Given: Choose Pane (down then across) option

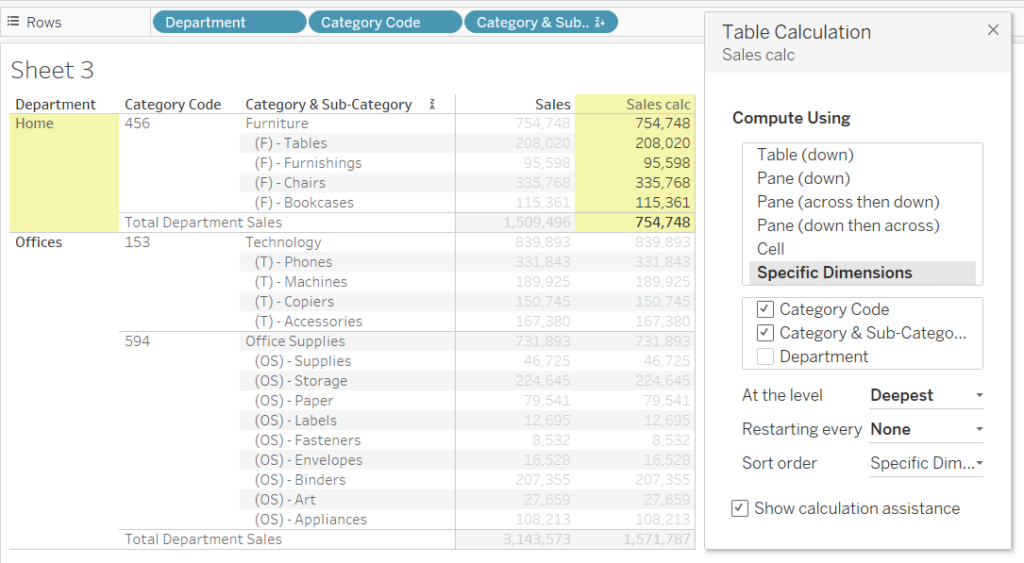Looking at the screenshot, I should point(848,225).
